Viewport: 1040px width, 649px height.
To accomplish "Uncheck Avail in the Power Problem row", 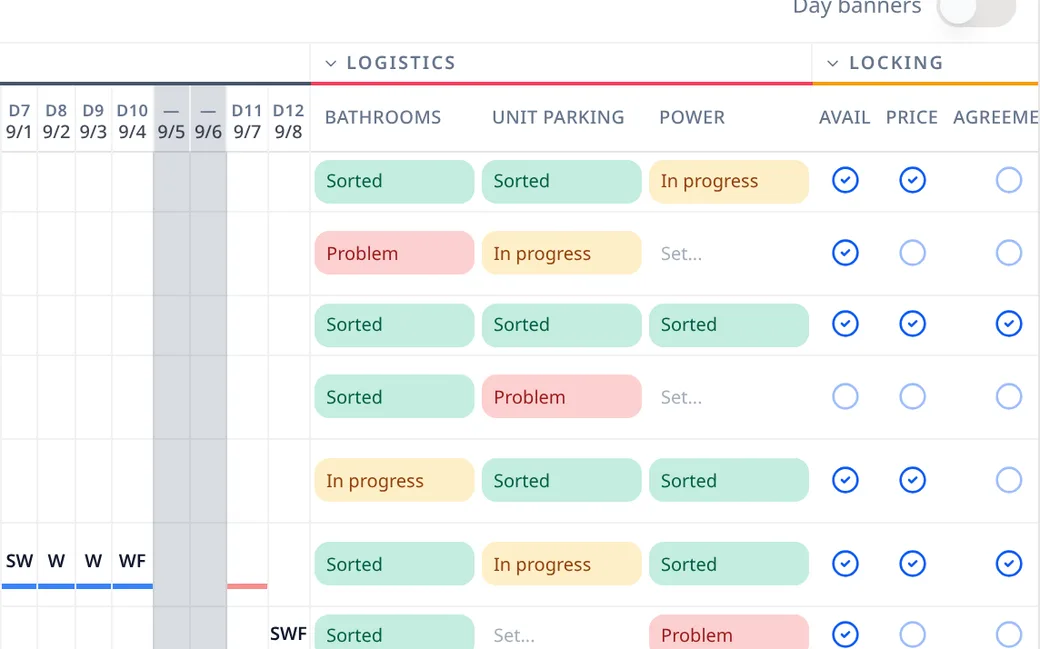I will tap(845, 634).
